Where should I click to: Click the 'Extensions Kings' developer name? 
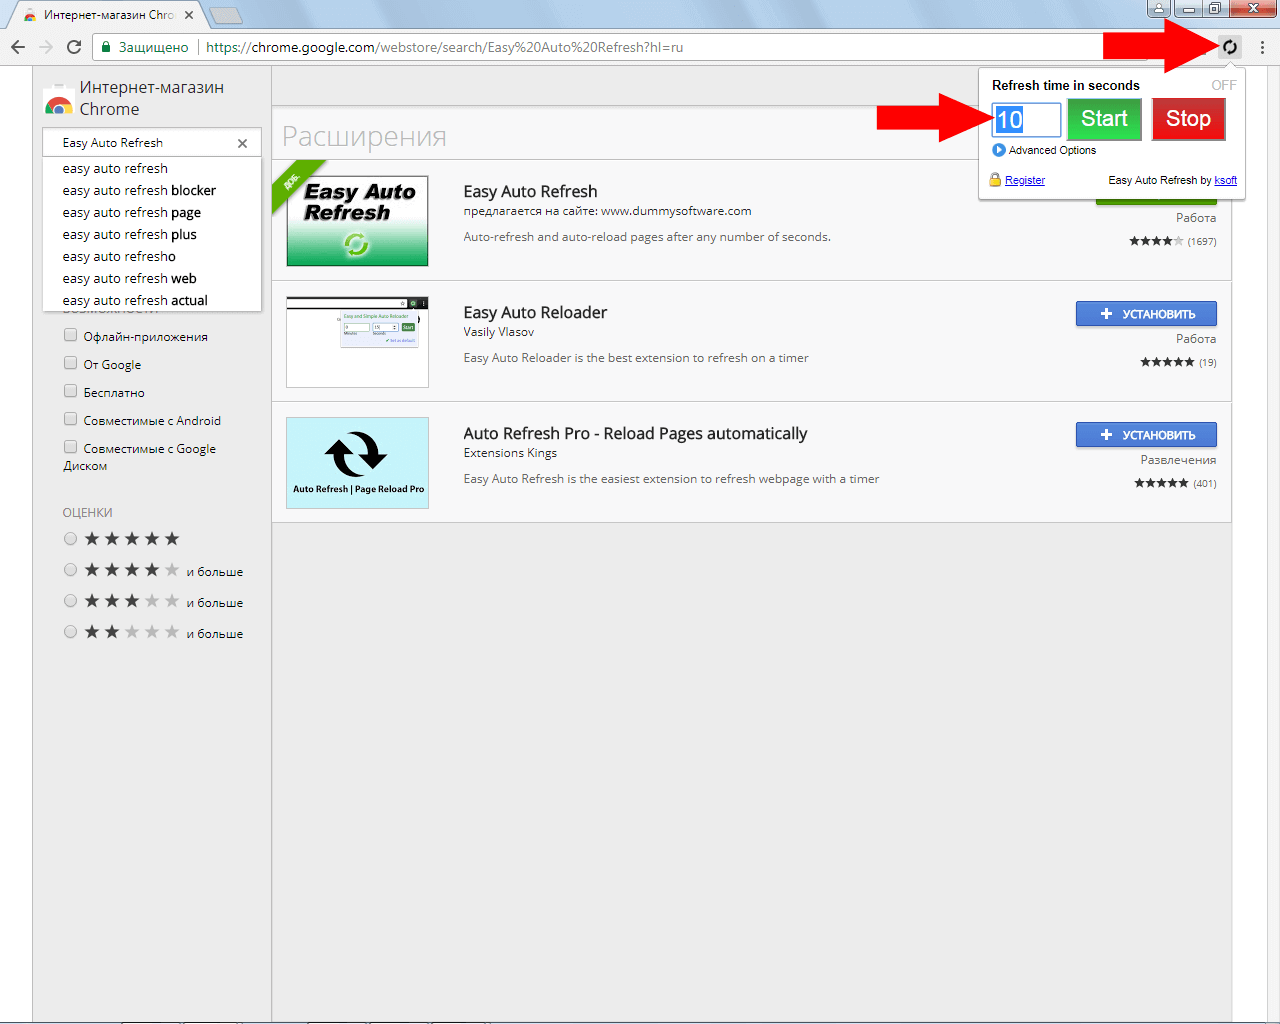click(x=510, y=453)
